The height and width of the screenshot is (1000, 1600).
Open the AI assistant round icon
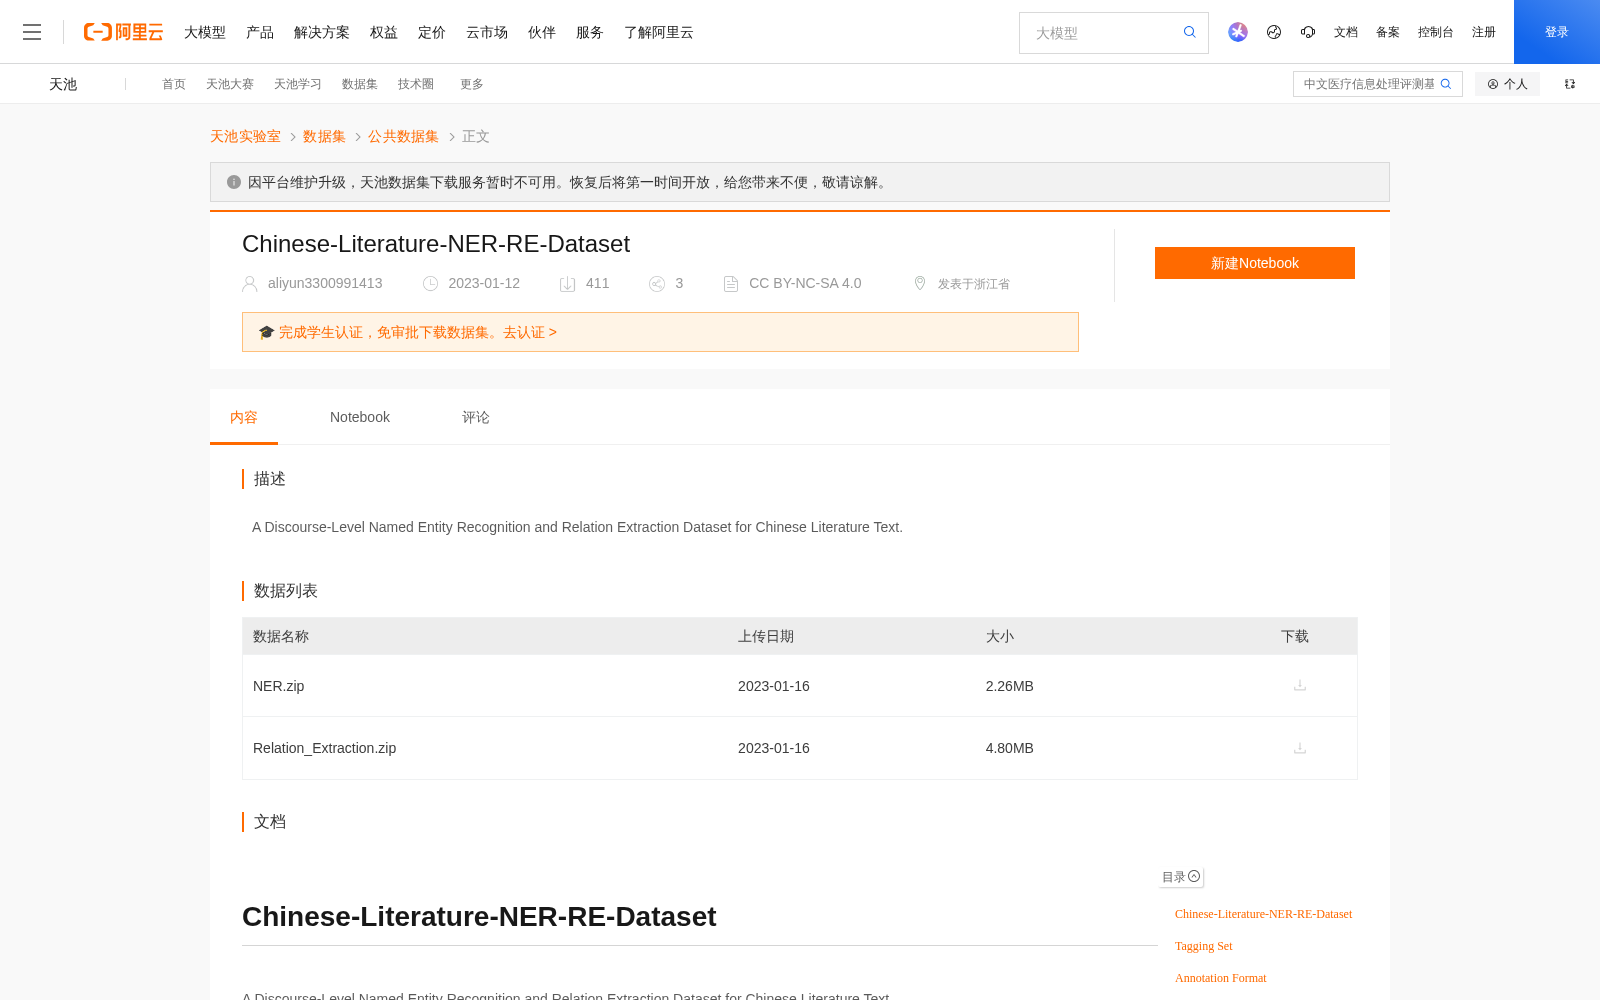(x=1238, y=32)
